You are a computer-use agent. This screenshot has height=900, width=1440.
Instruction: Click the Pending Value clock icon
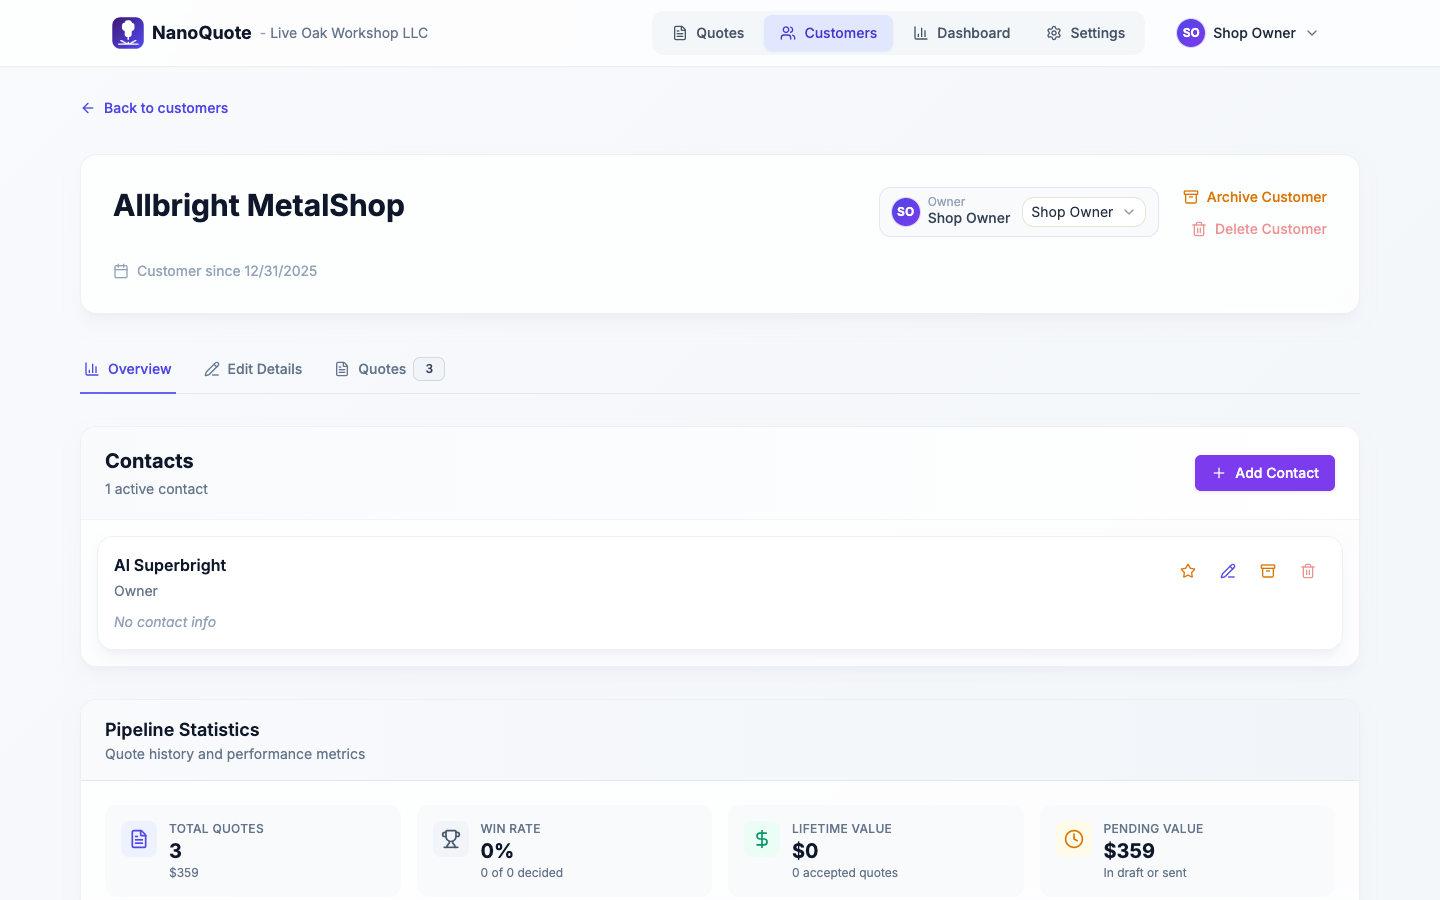tap(1074, 839)
